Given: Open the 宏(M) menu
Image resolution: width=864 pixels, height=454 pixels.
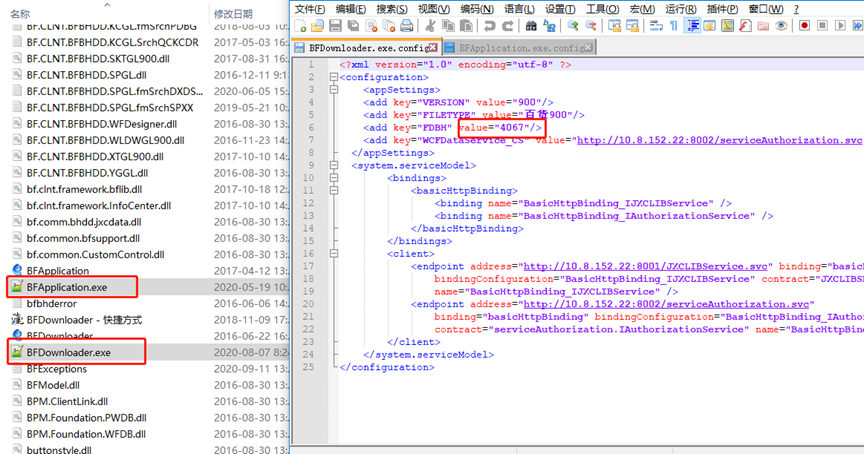Looking at the screenshot, I should [642, 9].
